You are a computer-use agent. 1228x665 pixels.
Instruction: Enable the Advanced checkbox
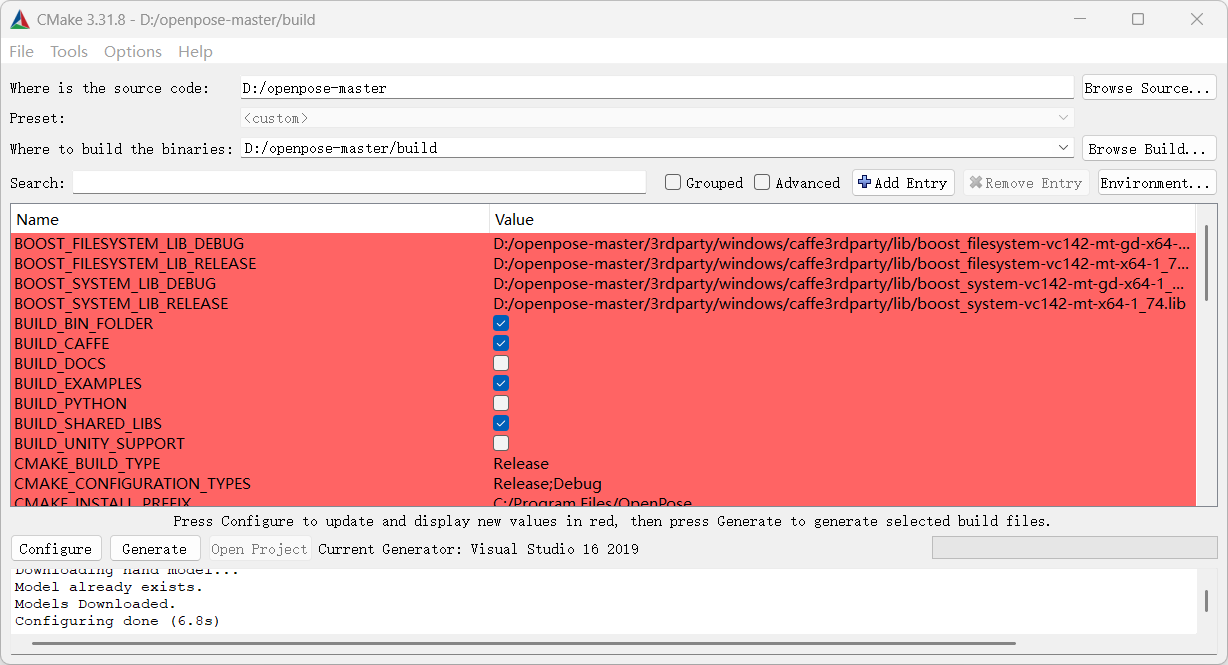[x=762, y=182]
